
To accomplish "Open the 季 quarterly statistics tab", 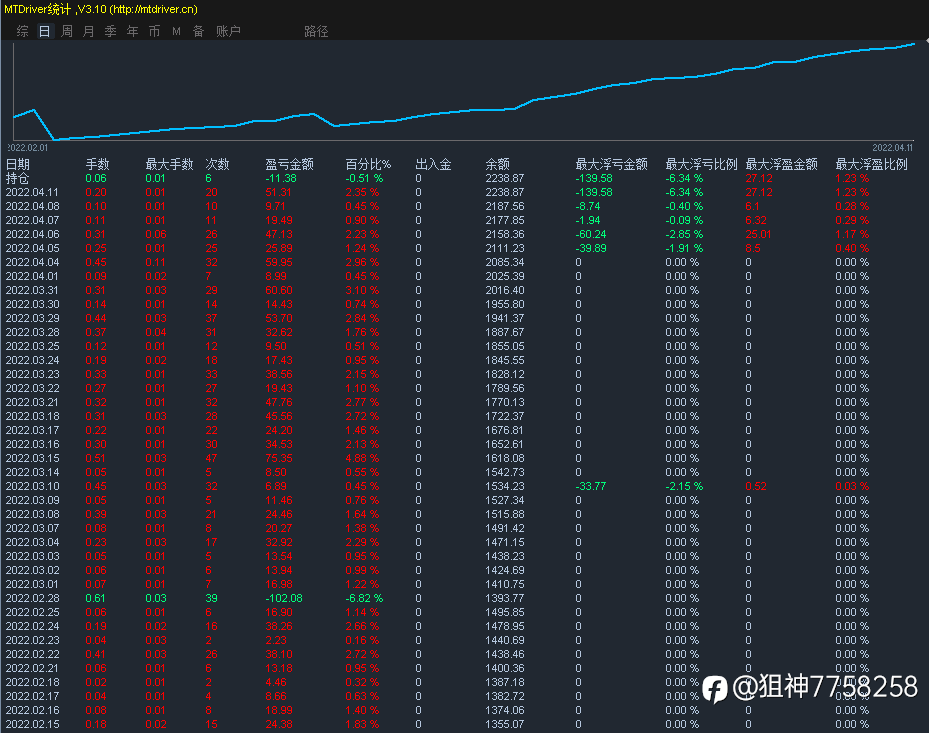I will (111, 31).
